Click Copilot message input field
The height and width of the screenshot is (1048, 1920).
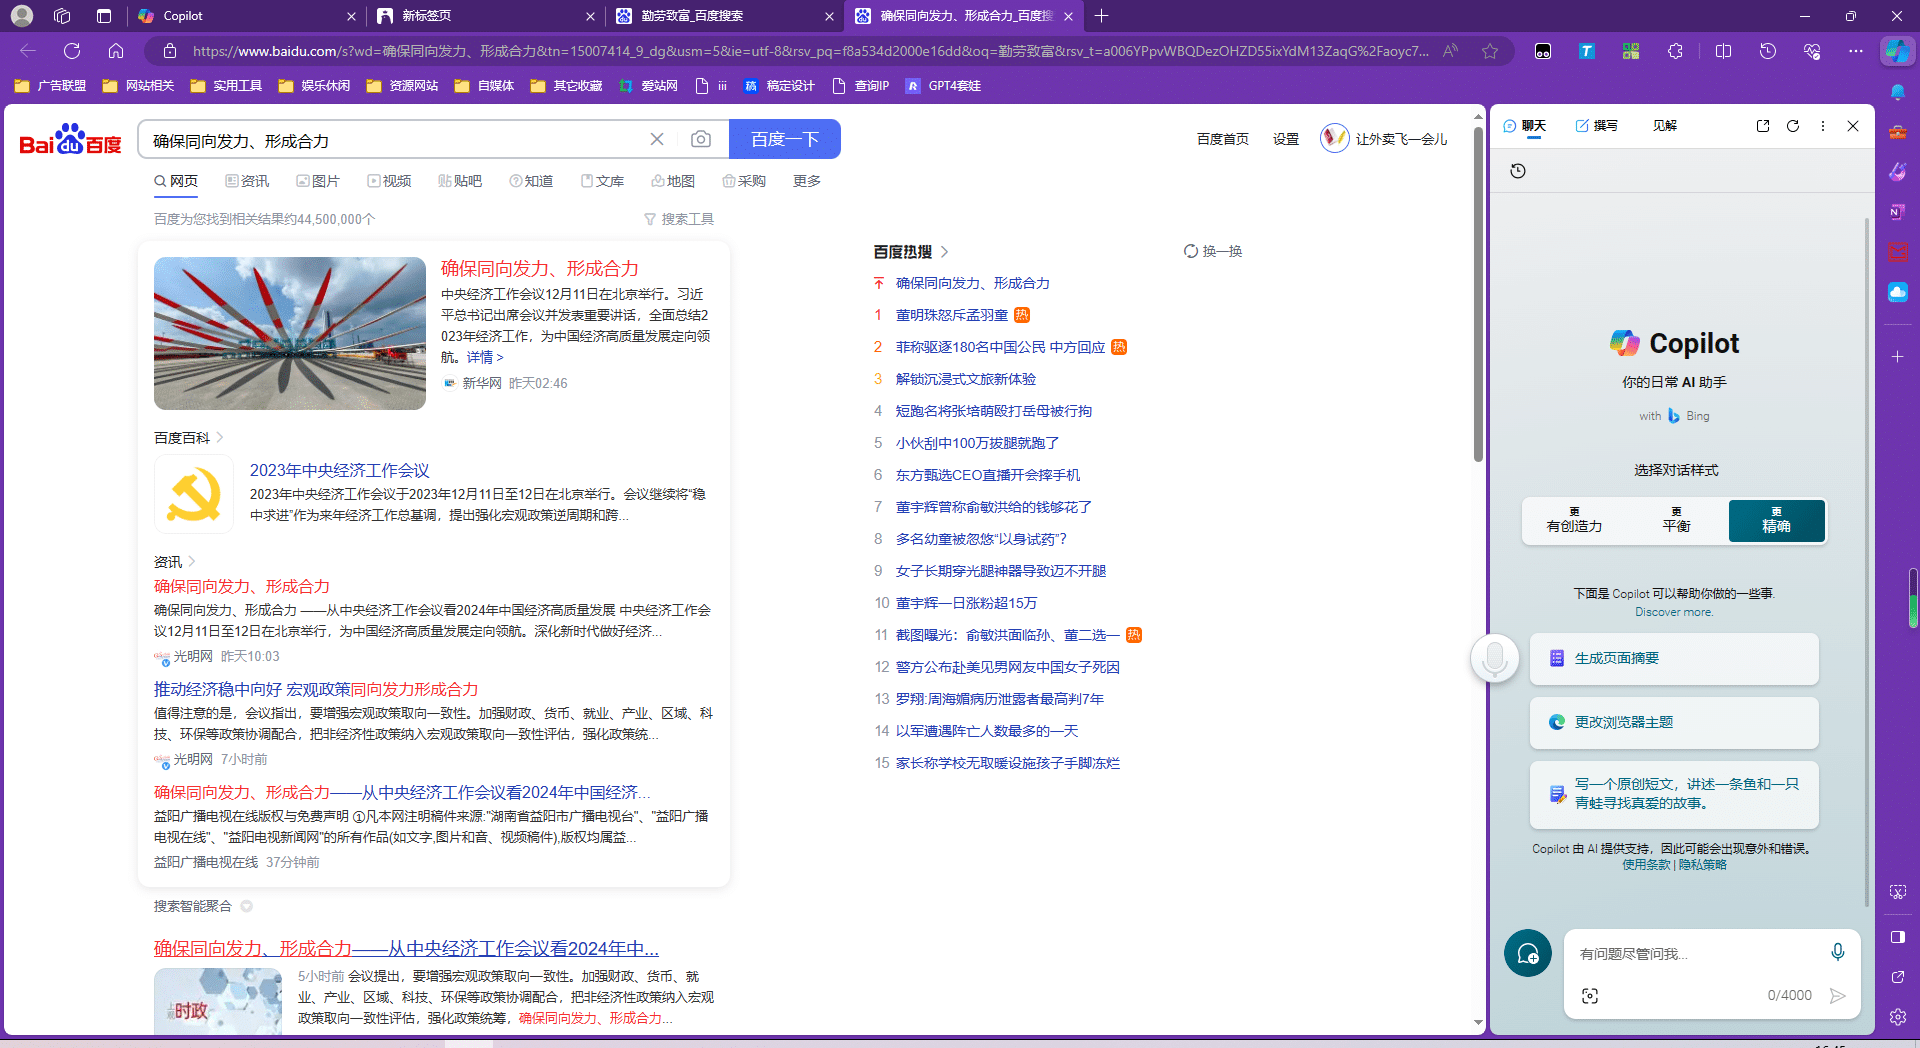(1695, 954)
